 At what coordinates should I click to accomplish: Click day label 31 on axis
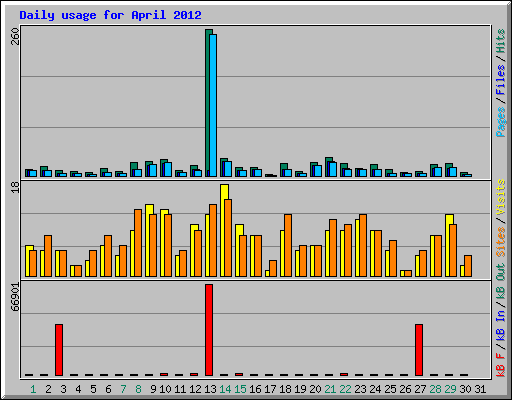tap(480, 389)
